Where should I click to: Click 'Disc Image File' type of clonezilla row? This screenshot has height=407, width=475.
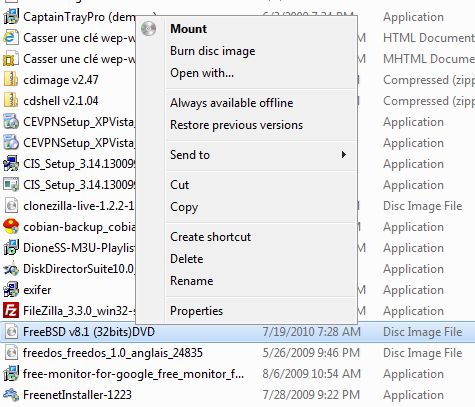pyautogui.click(x=423, y=206)
